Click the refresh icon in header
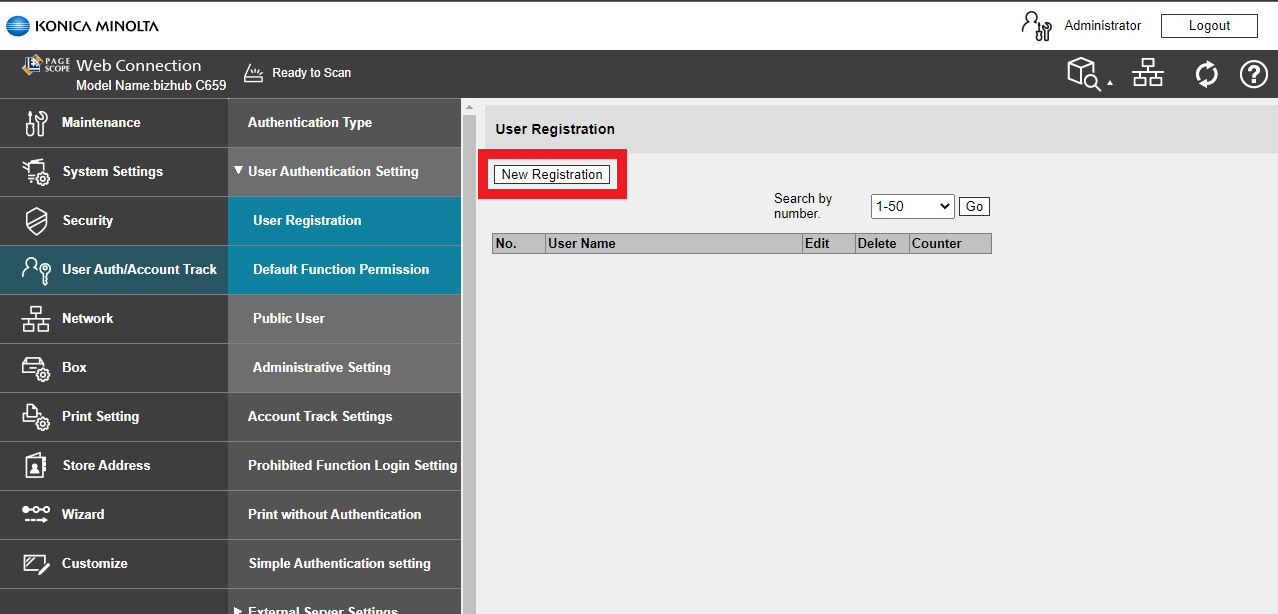This screenshot has width=1278, height=614. point(1207,74)
